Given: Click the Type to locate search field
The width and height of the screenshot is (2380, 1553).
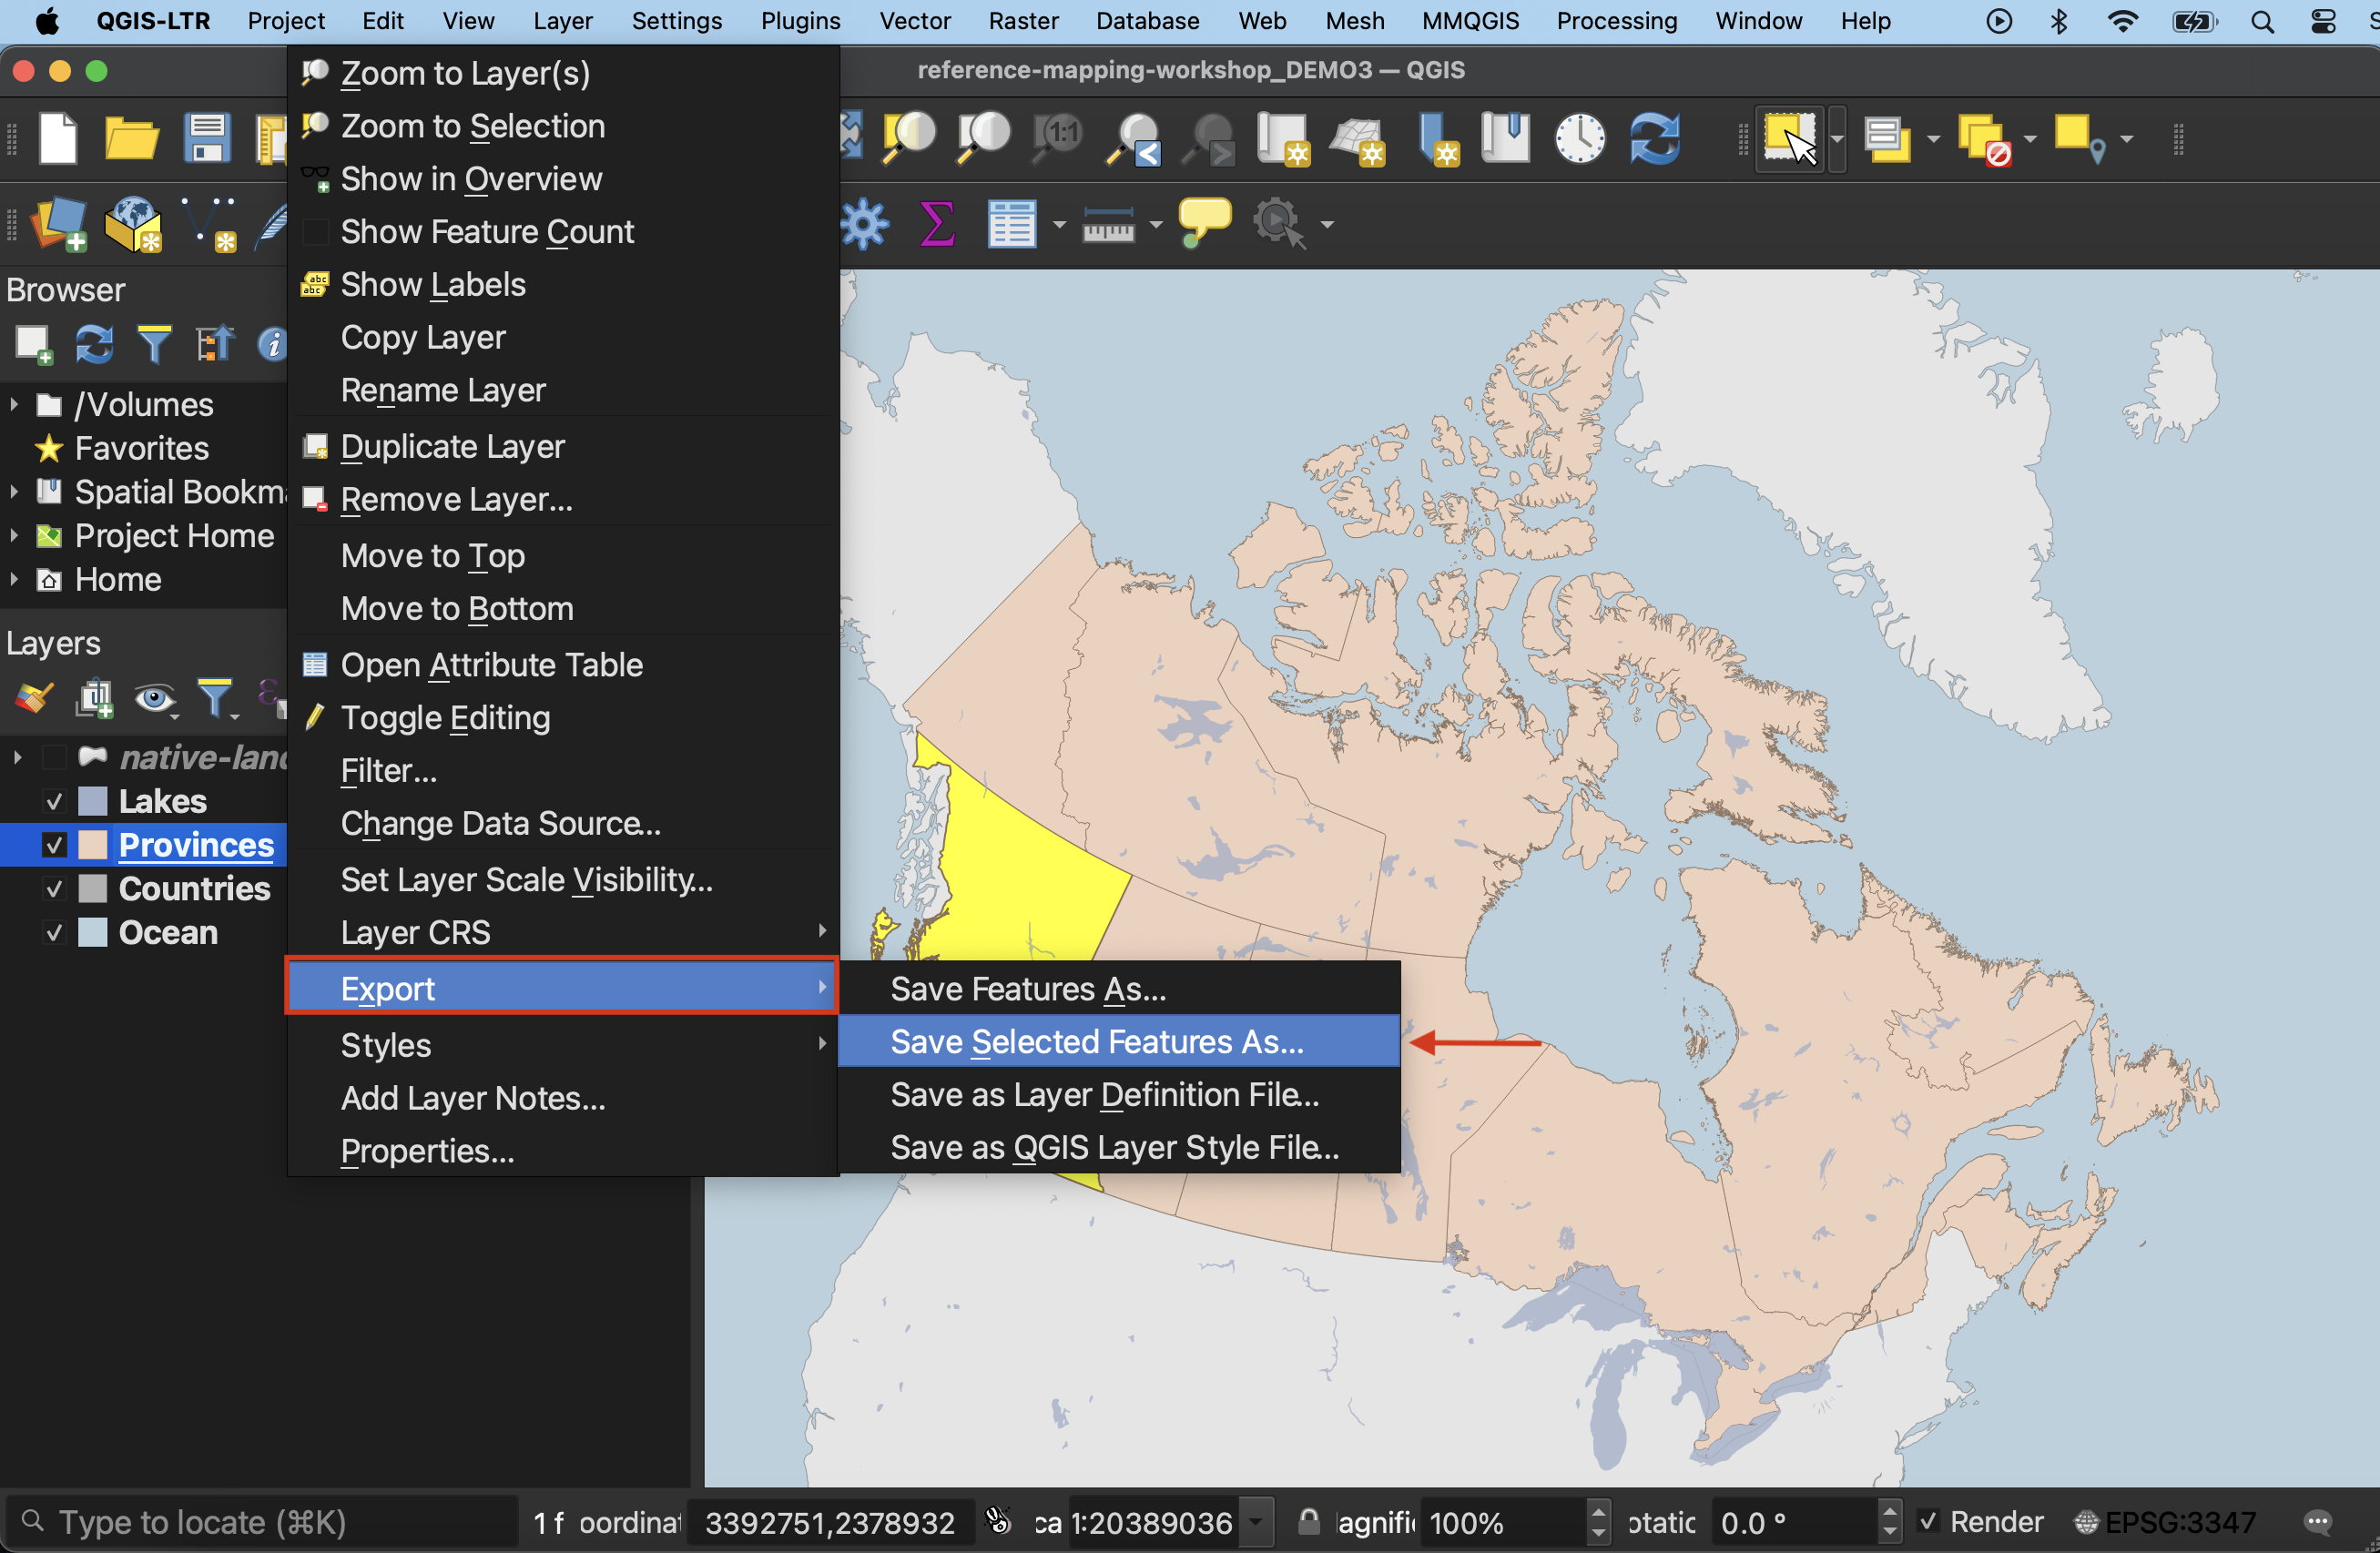Looking at the screenshot, I should (x=260, y=1521).
